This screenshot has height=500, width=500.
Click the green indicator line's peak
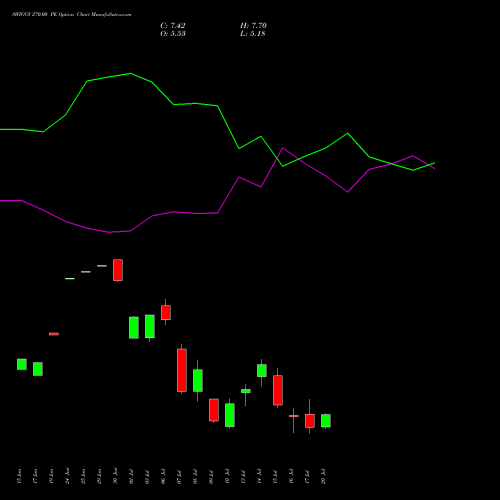[x=130, y=73]
